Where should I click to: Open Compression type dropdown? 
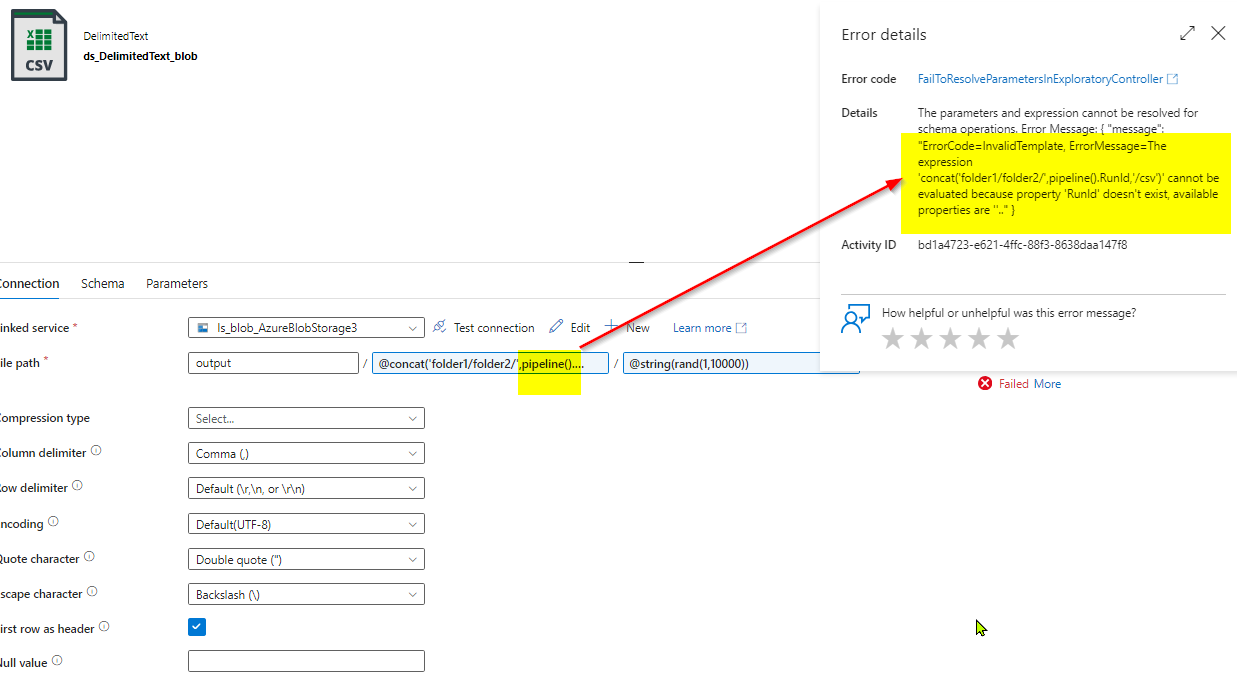pos(306,418)
